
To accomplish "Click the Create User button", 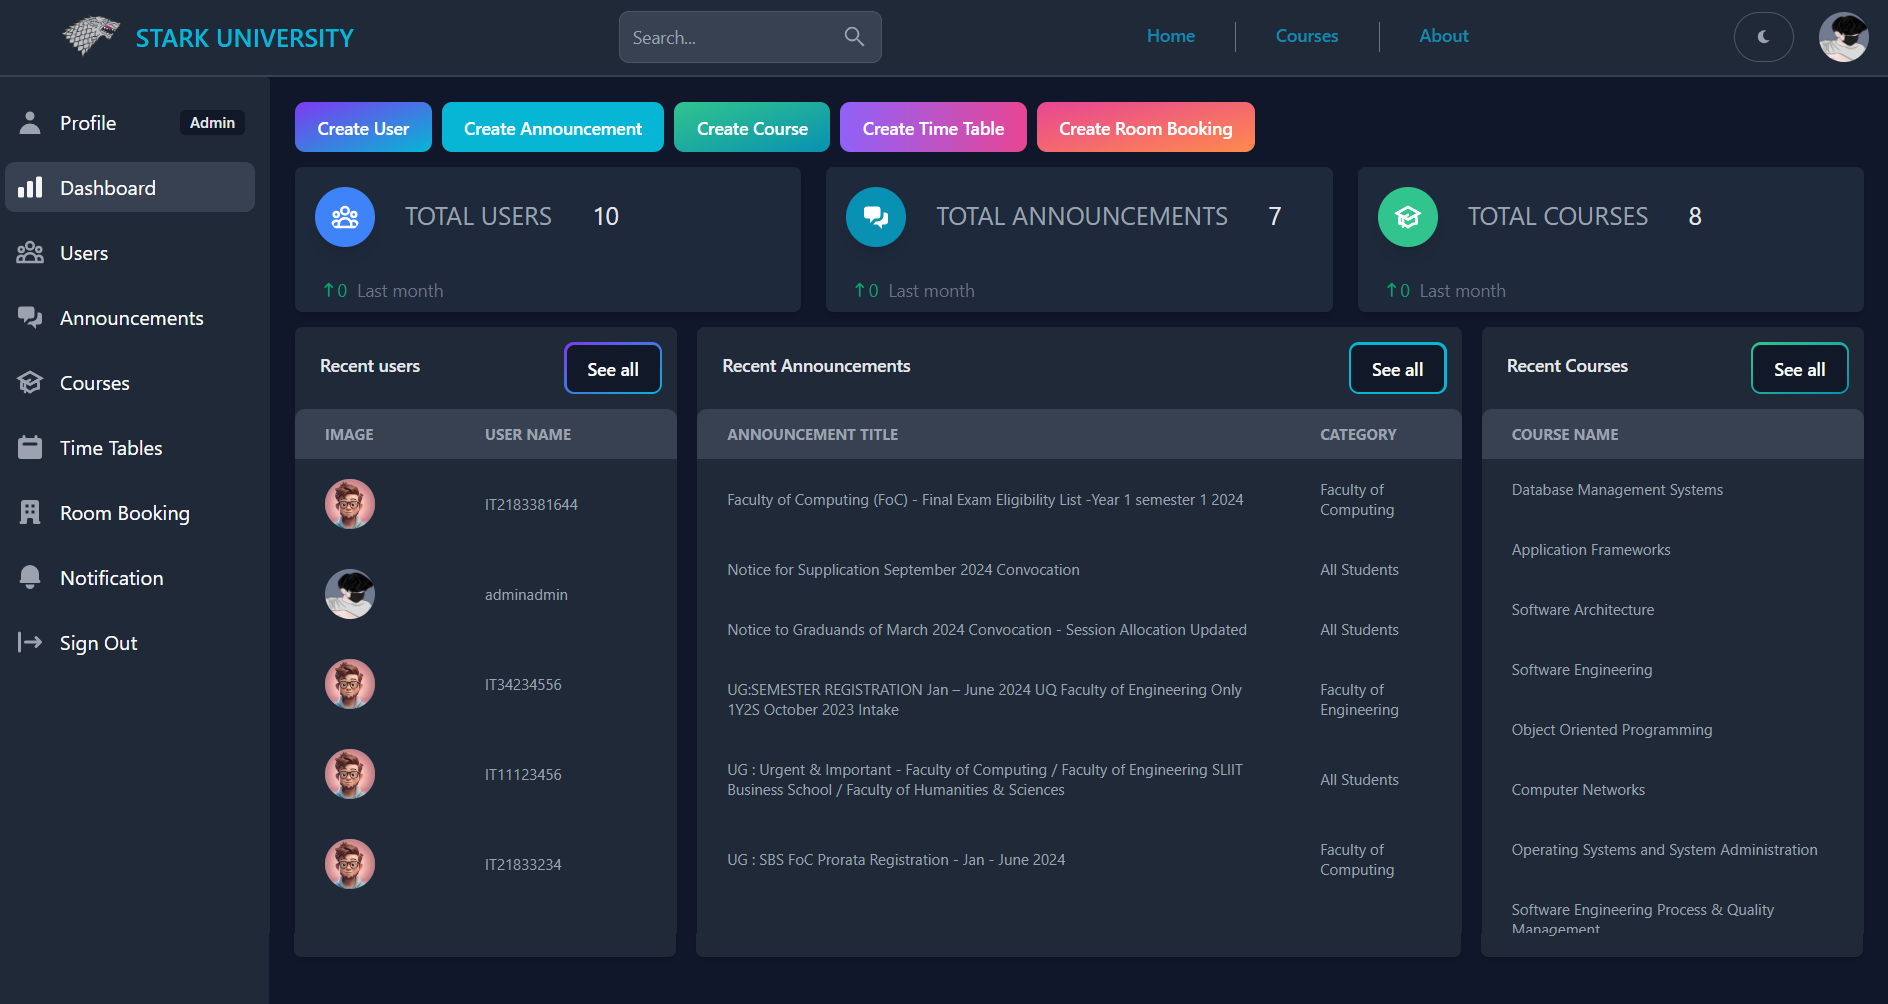I will tap(362, 127).
